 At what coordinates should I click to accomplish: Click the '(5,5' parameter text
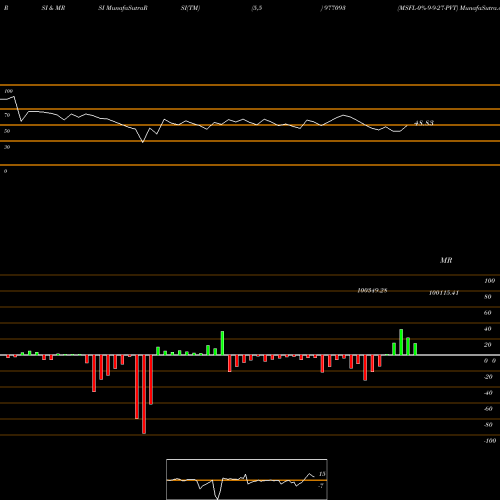257,8
